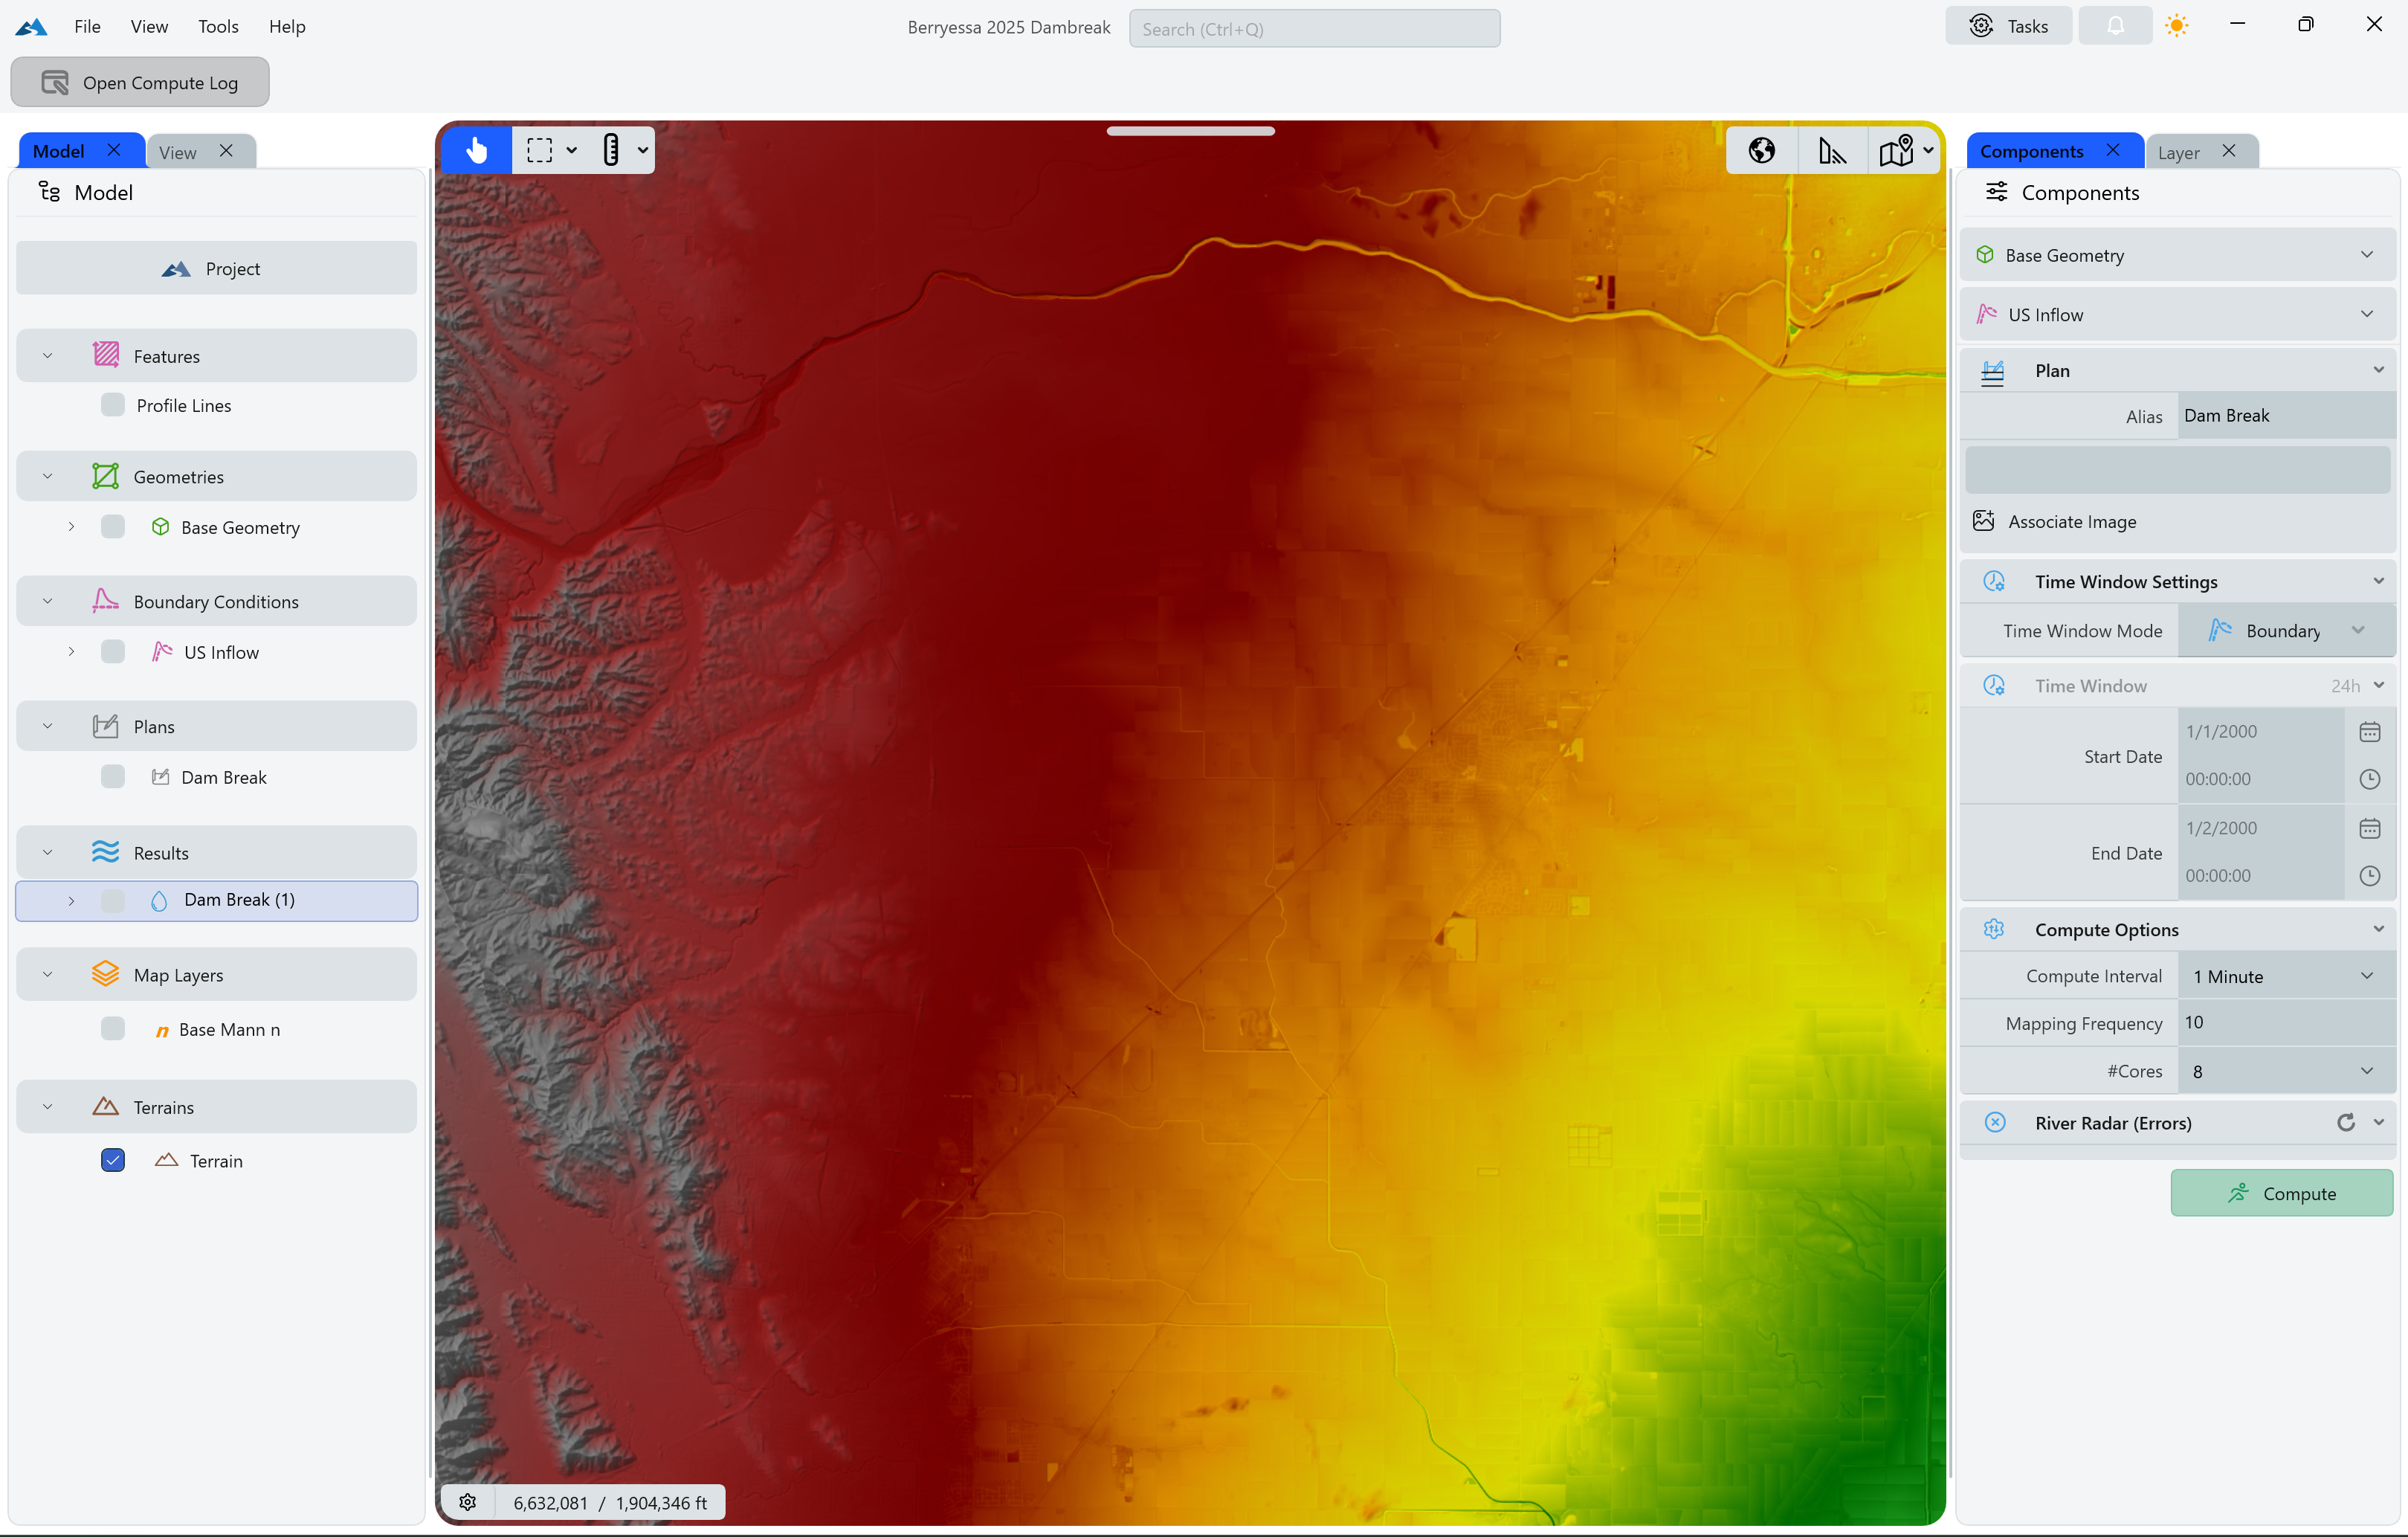Check the Profile Lines checkbox
The width and height of the screenshot is (2408, 1537).
tap(113, 405)
